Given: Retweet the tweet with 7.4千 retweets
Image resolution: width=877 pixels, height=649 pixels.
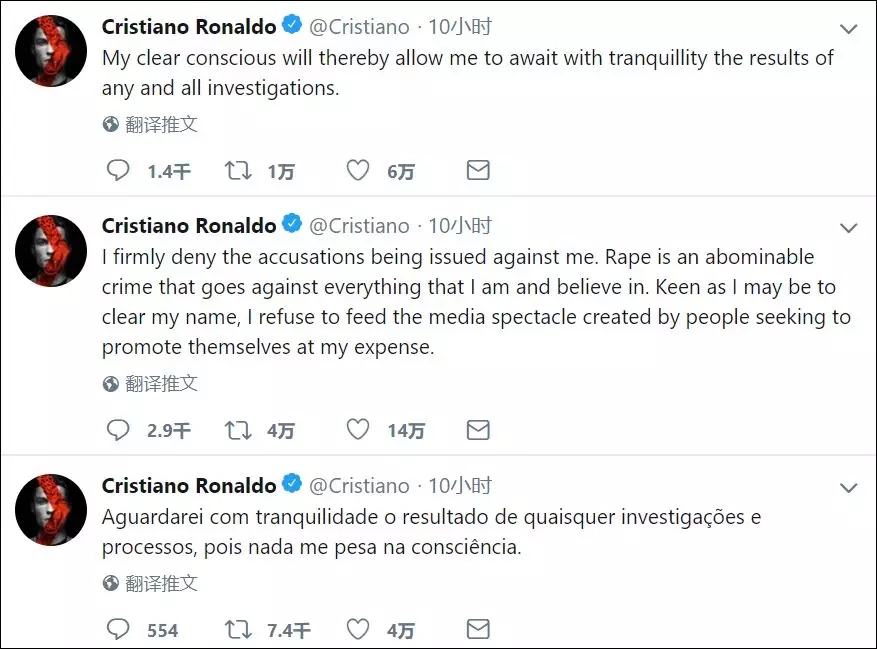Looking at the screenshot, I should (238, 629).
